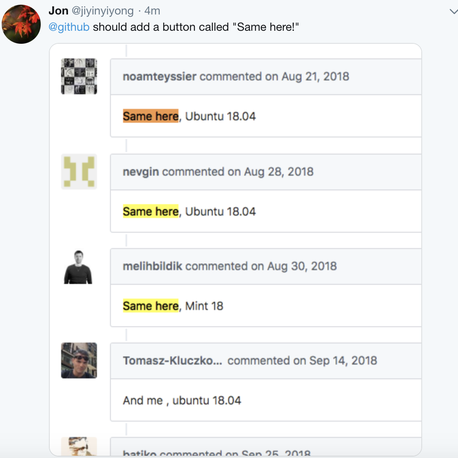Image resolution: width=458 pixels, height=458 pixels.
Task: Click melihbildik's profile photo
Action: [x=78, y=267]
